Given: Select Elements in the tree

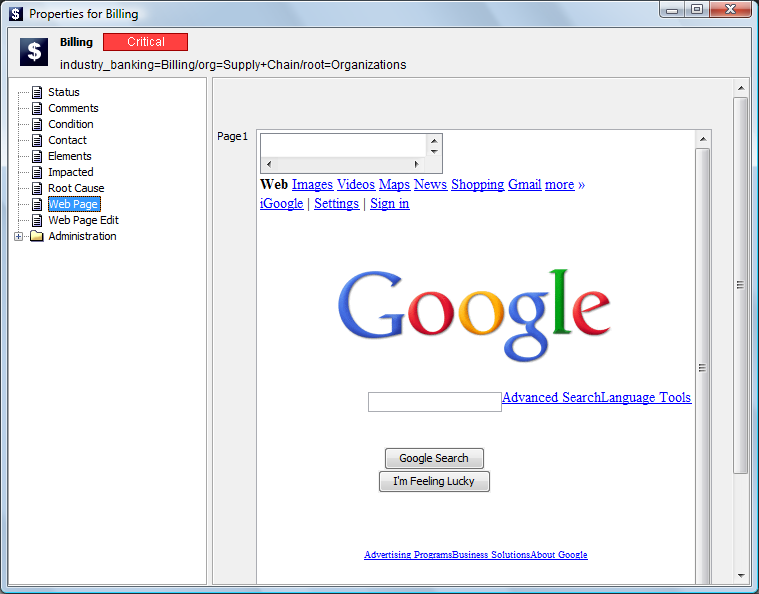Looking at the screenshot, I should click(x=70, y=156).
